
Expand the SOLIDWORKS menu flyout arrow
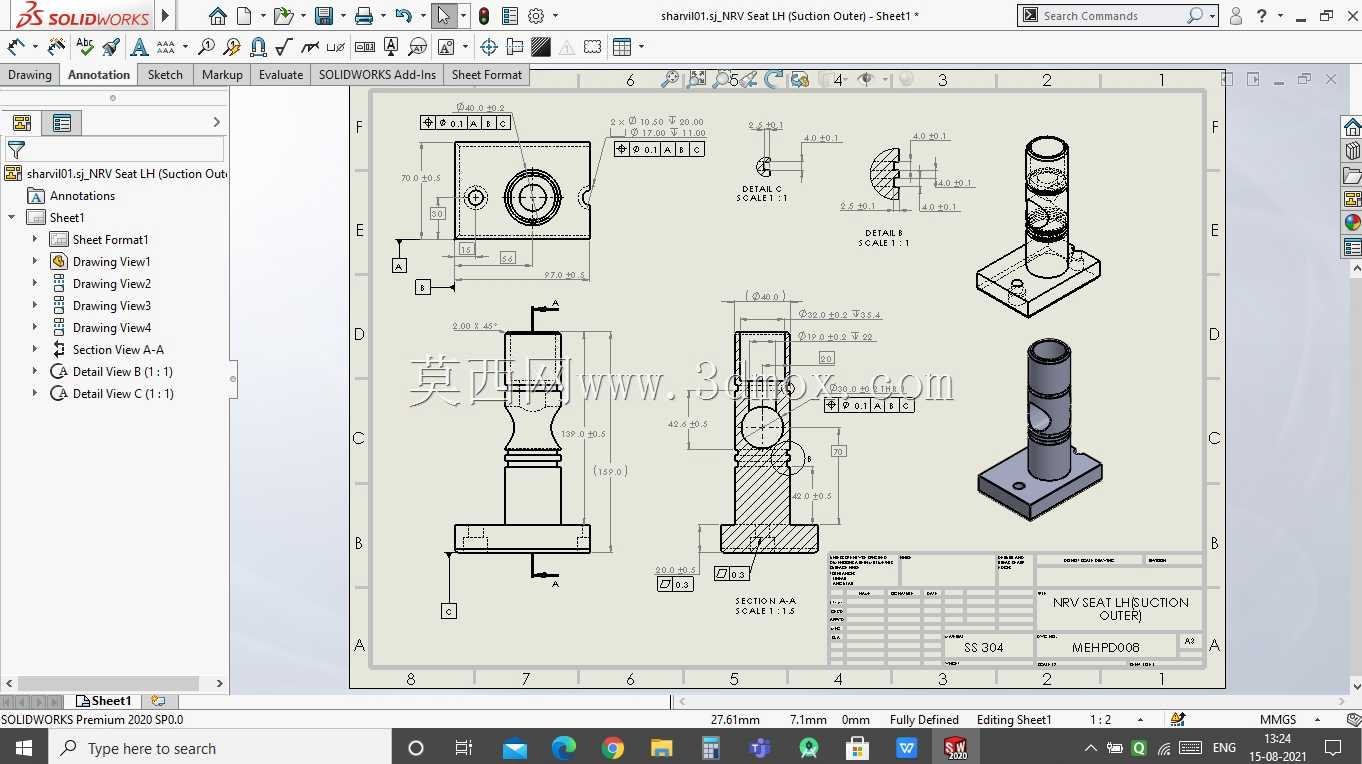click(x=166, y=16)
